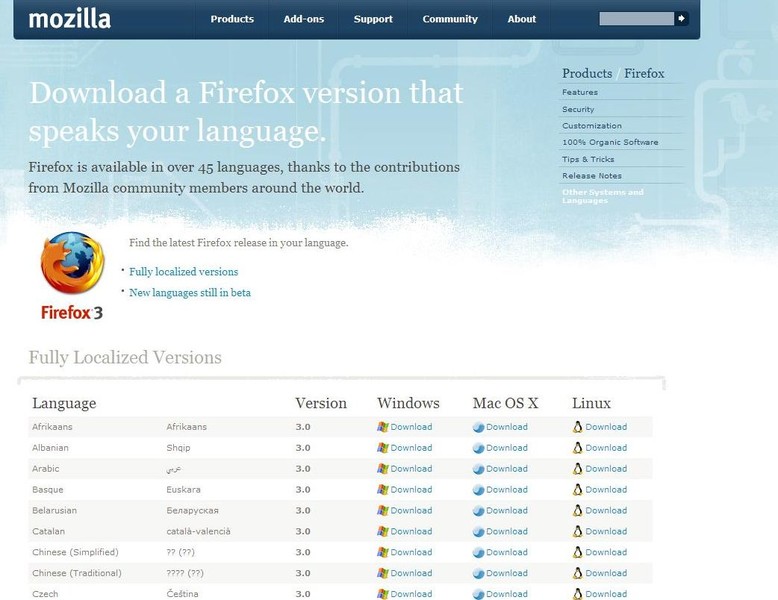Click the Mac icon in the Belarusian row
778x600 pixels.
click(478, 511)
